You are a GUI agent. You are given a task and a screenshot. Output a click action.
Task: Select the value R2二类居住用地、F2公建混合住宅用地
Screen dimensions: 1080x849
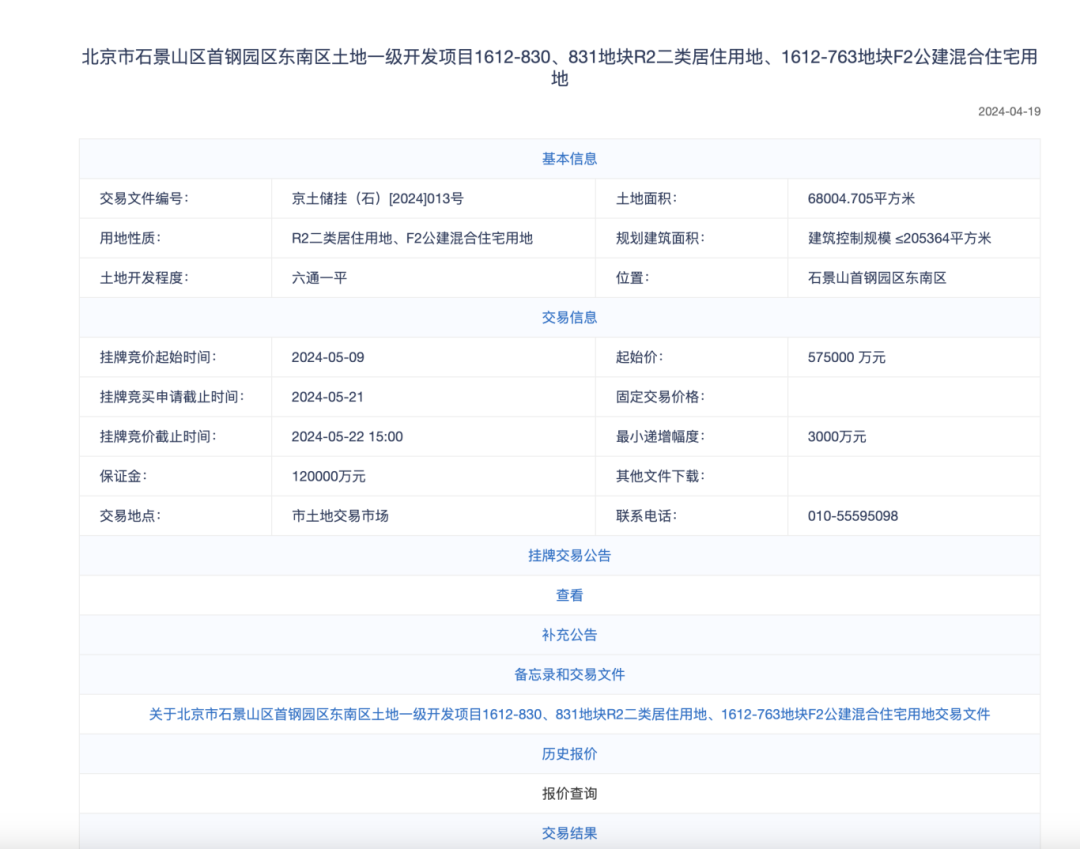click(x=412, y=238)
